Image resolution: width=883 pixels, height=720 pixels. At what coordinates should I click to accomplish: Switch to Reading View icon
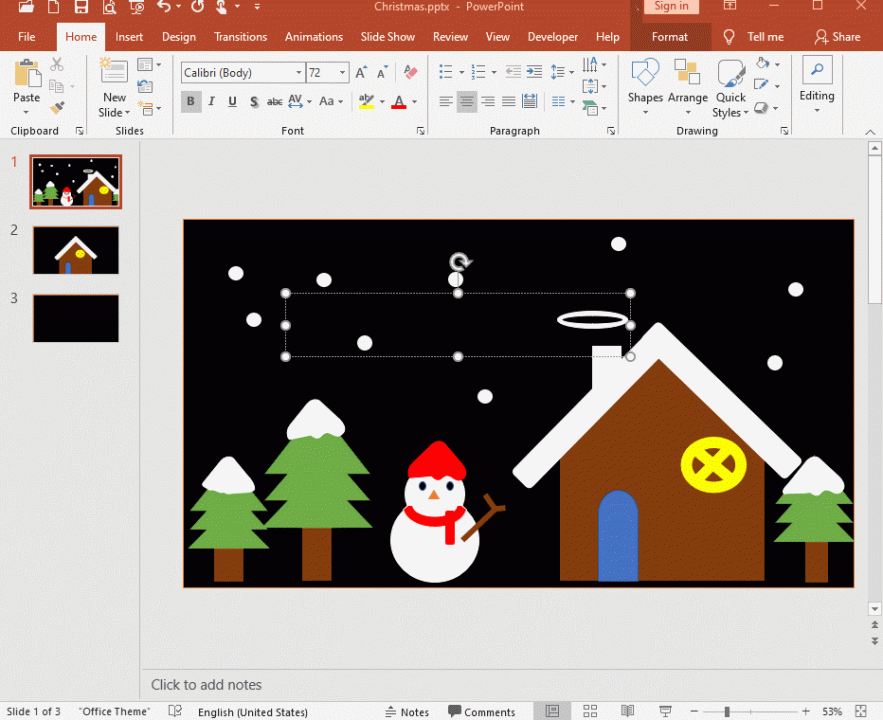[627, 711]
